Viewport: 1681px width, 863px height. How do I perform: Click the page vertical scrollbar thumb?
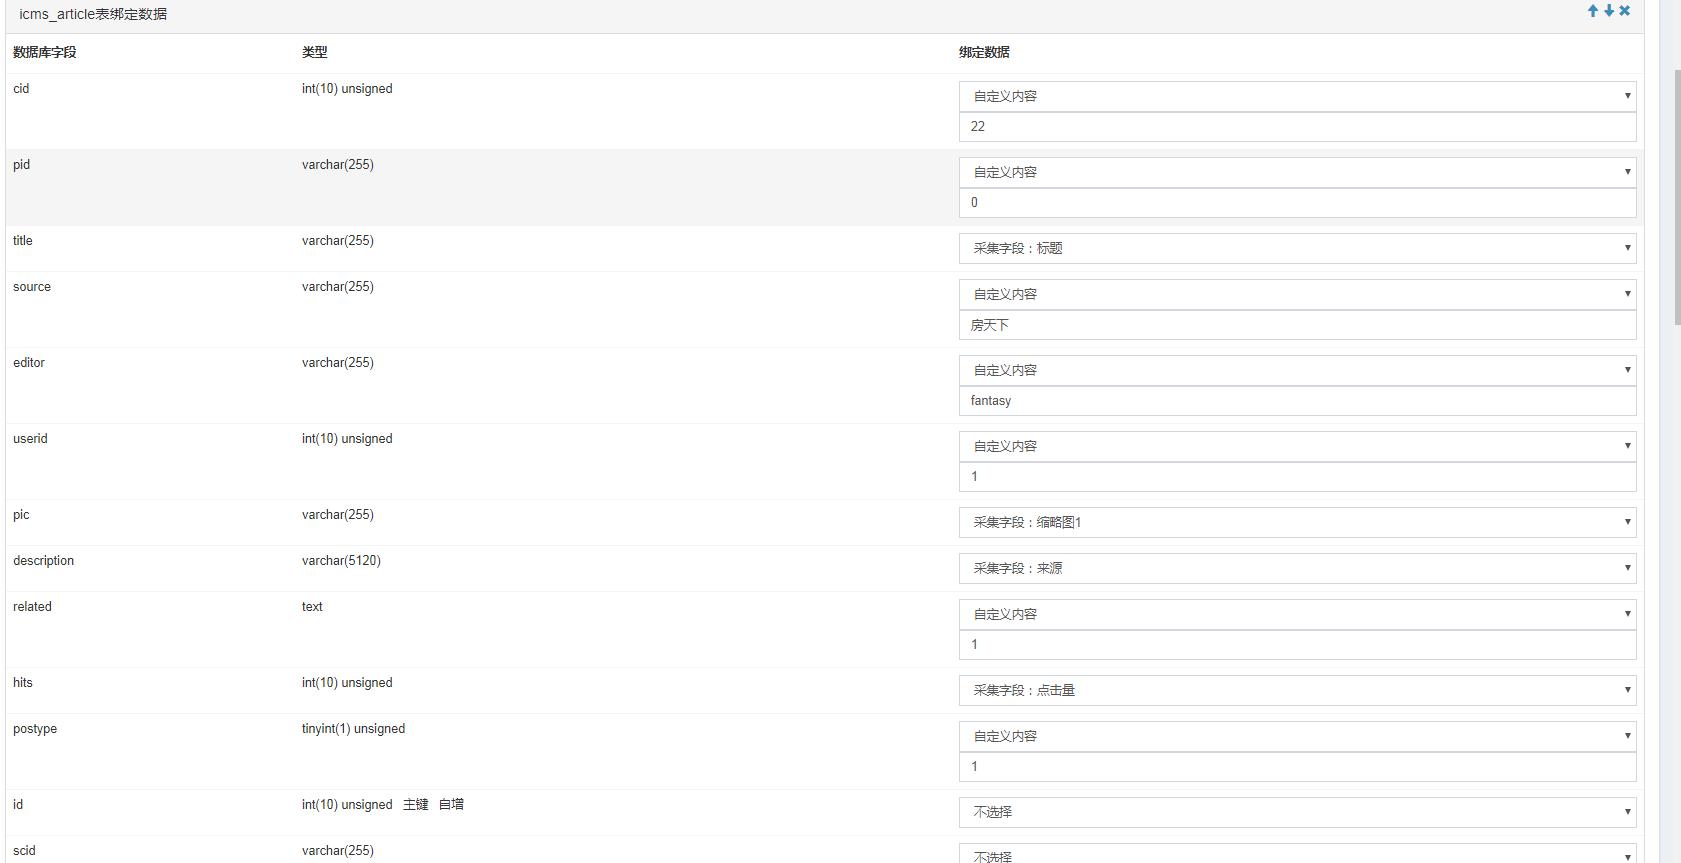click(x=1677, y=197)
